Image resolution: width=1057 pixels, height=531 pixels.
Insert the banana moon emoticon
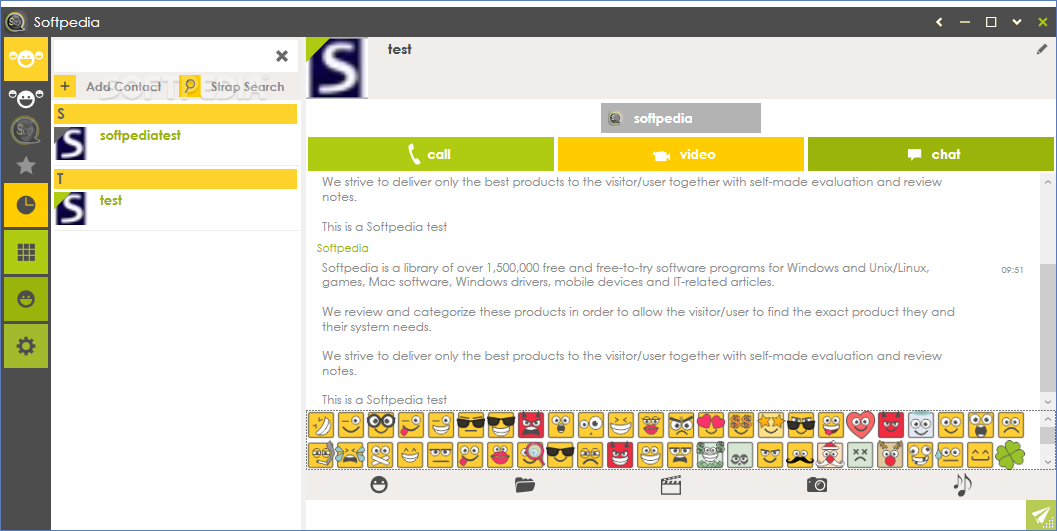point(322,425)
